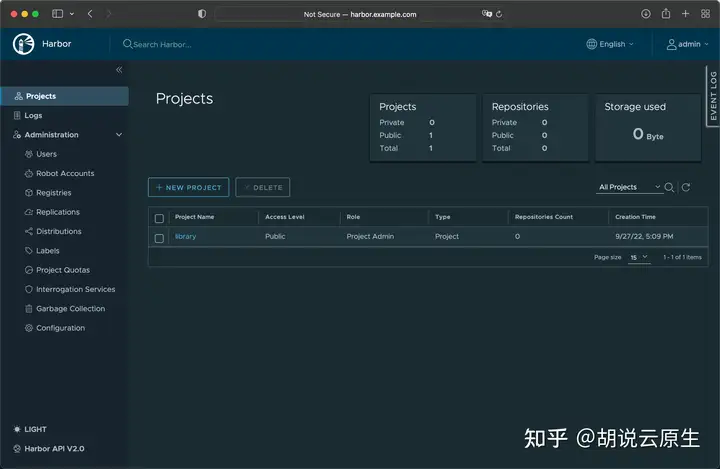Image resolution: width=720 pixels, height=469 pixels.
Task: Open the EVENT LOG side tab
Action: [x=713, y=96]
